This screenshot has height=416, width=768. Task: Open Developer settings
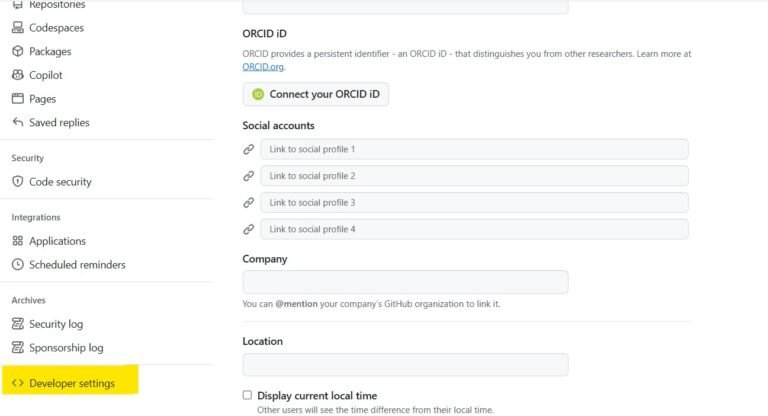[x=72, y=383]
